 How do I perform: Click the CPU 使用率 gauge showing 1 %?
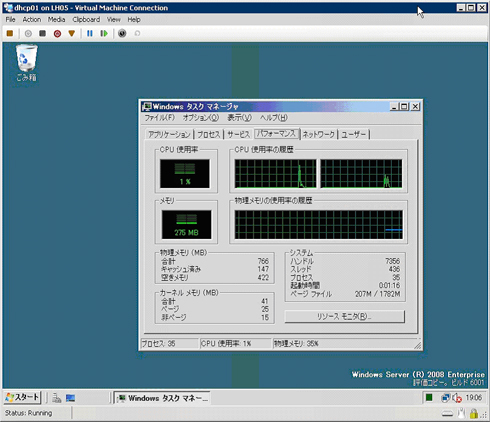point(185,174)
